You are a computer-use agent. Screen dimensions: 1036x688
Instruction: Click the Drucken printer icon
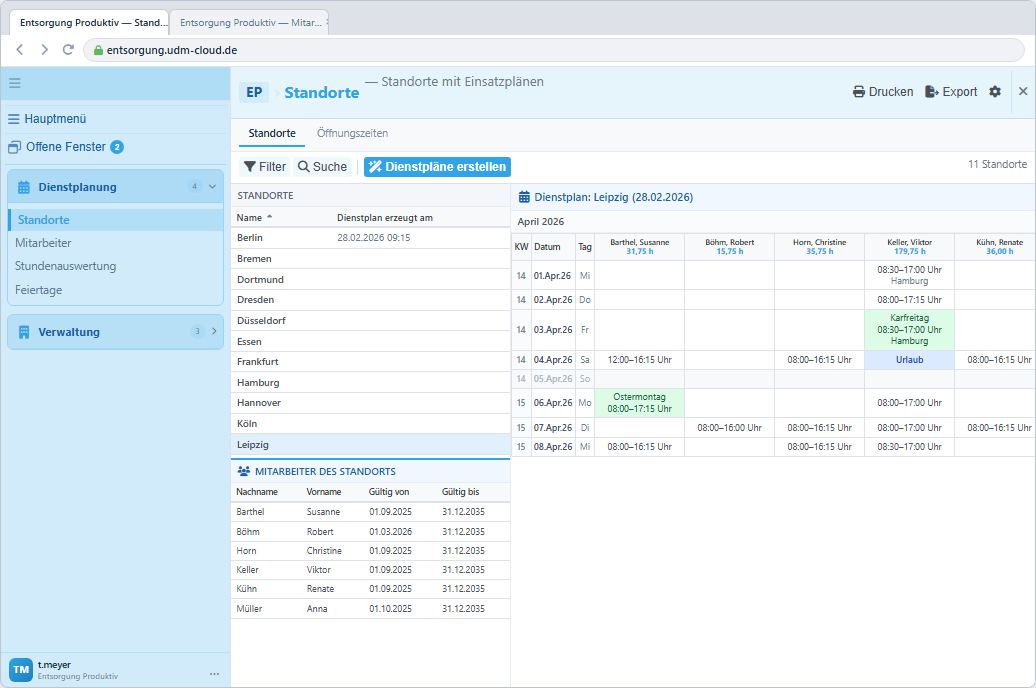[x=858, y=92]
